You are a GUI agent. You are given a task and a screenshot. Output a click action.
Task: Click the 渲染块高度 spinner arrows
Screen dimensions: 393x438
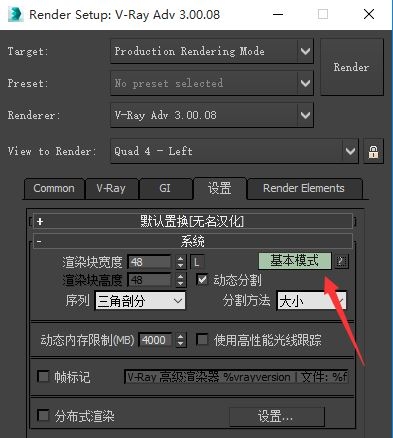click(180, 280)
